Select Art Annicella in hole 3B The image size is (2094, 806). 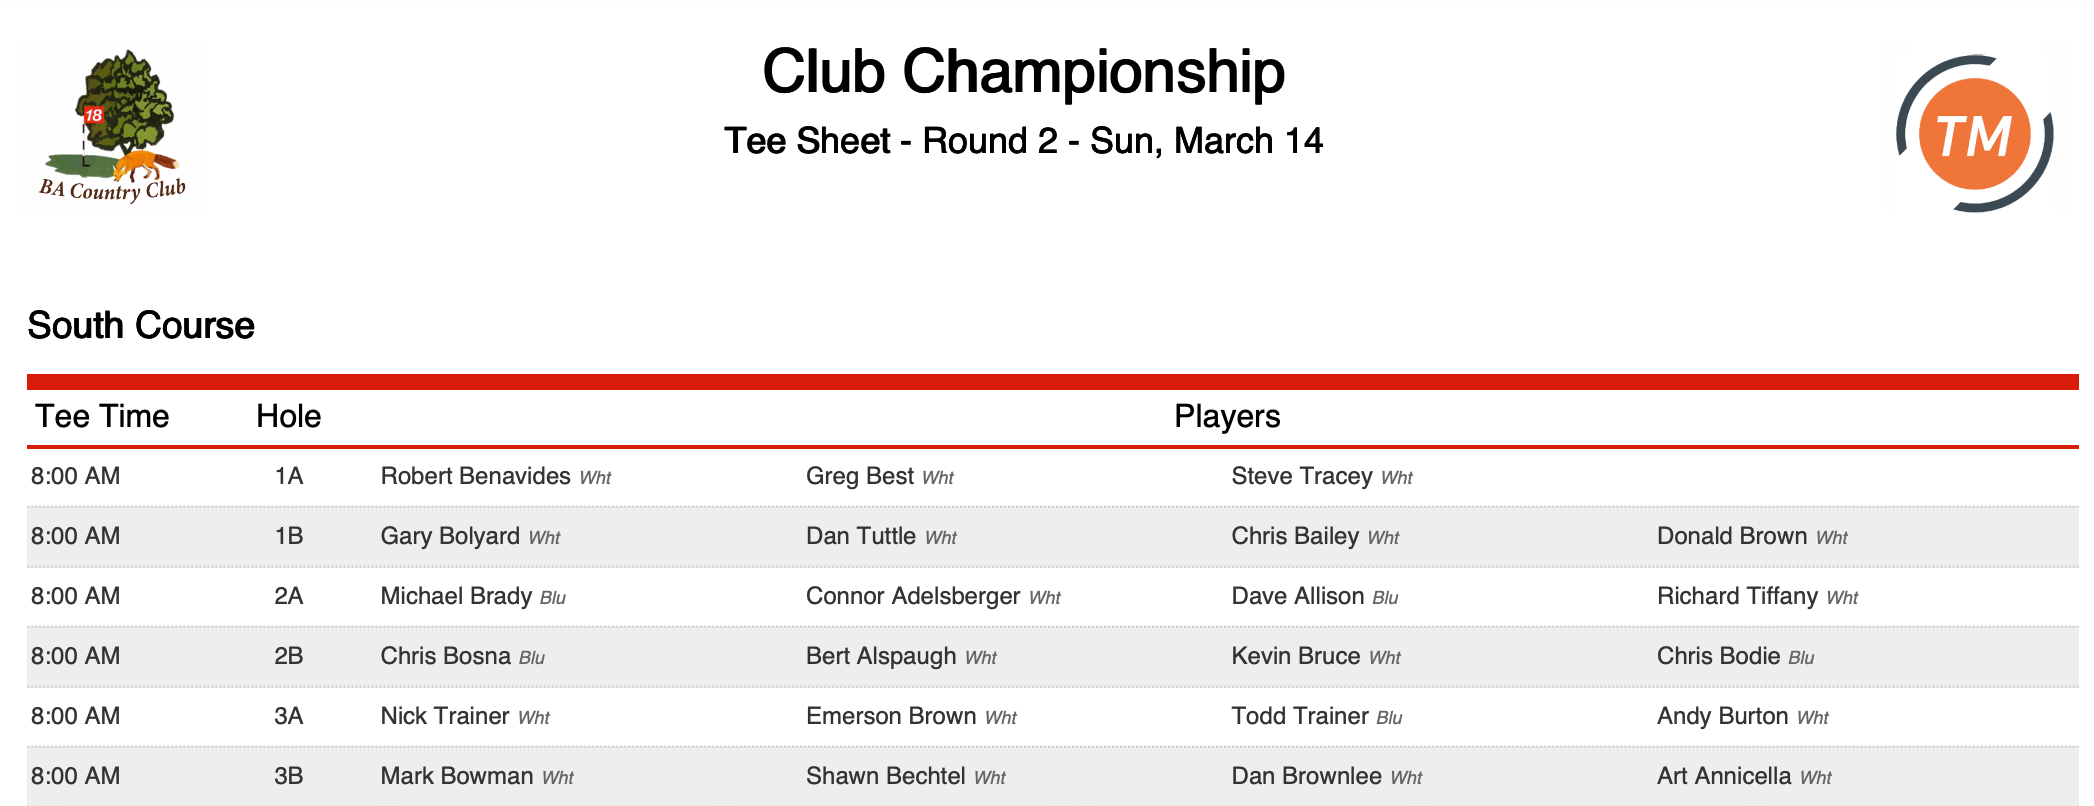(1724, 776)
